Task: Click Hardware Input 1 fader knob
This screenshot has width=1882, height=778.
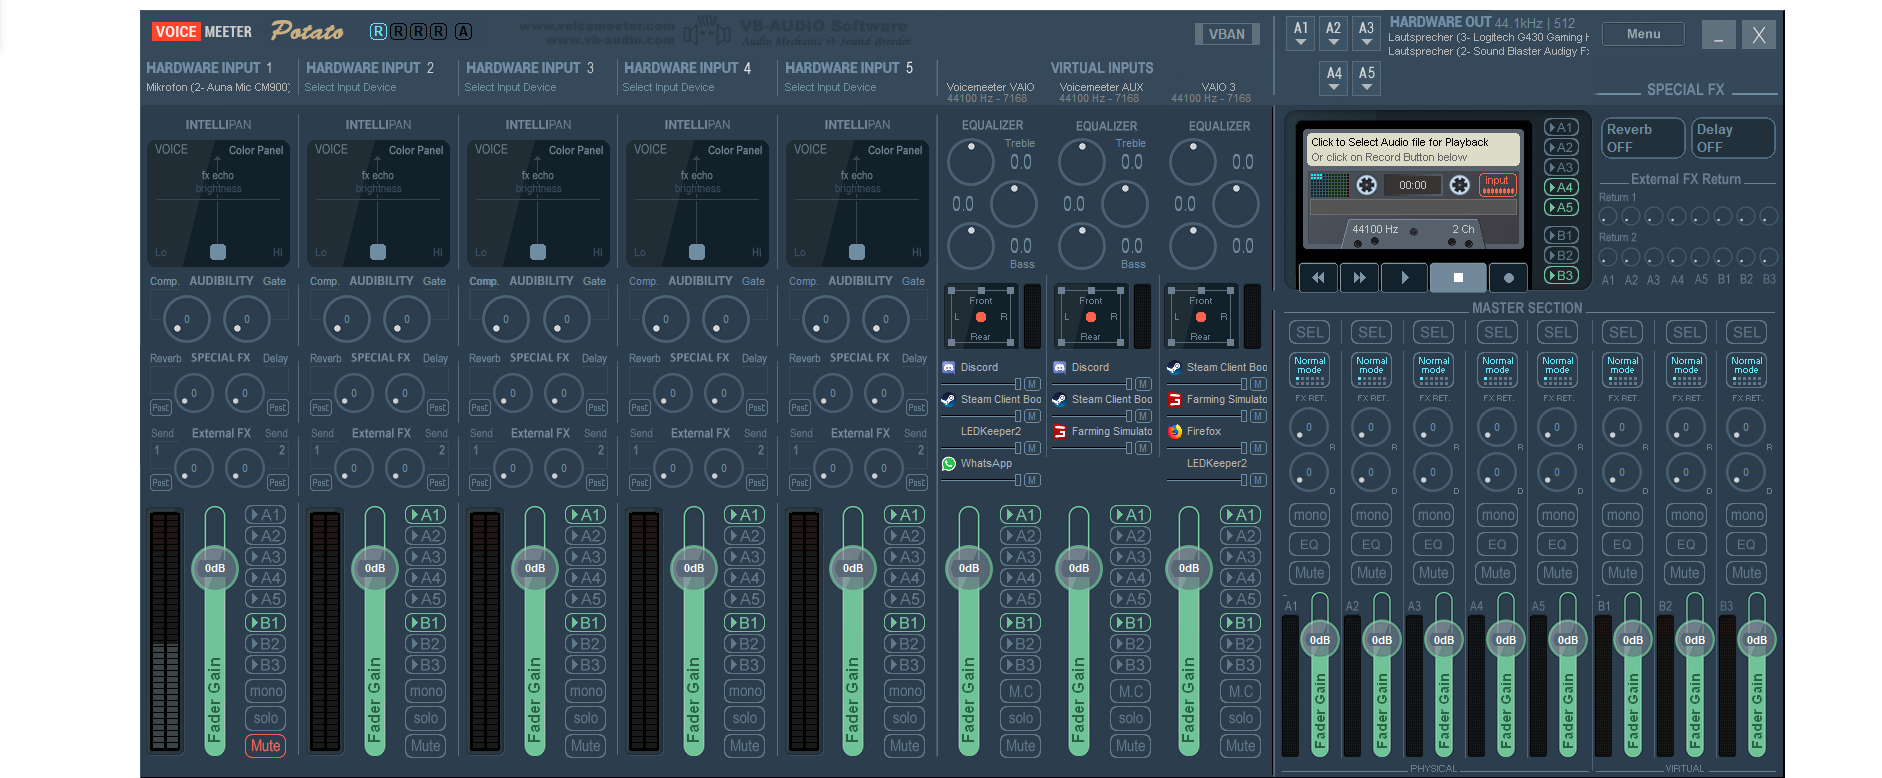Action: pyautogui.click(x=215, y=568)
